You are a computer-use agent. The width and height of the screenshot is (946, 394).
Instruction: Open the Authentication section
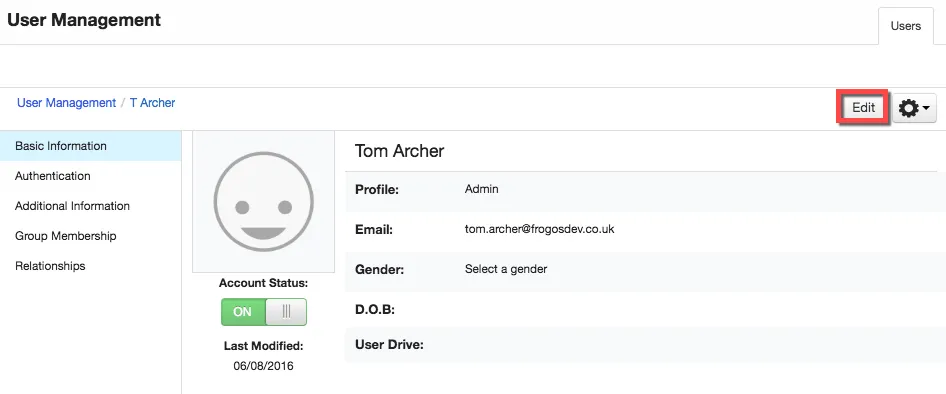click(90, 176)
